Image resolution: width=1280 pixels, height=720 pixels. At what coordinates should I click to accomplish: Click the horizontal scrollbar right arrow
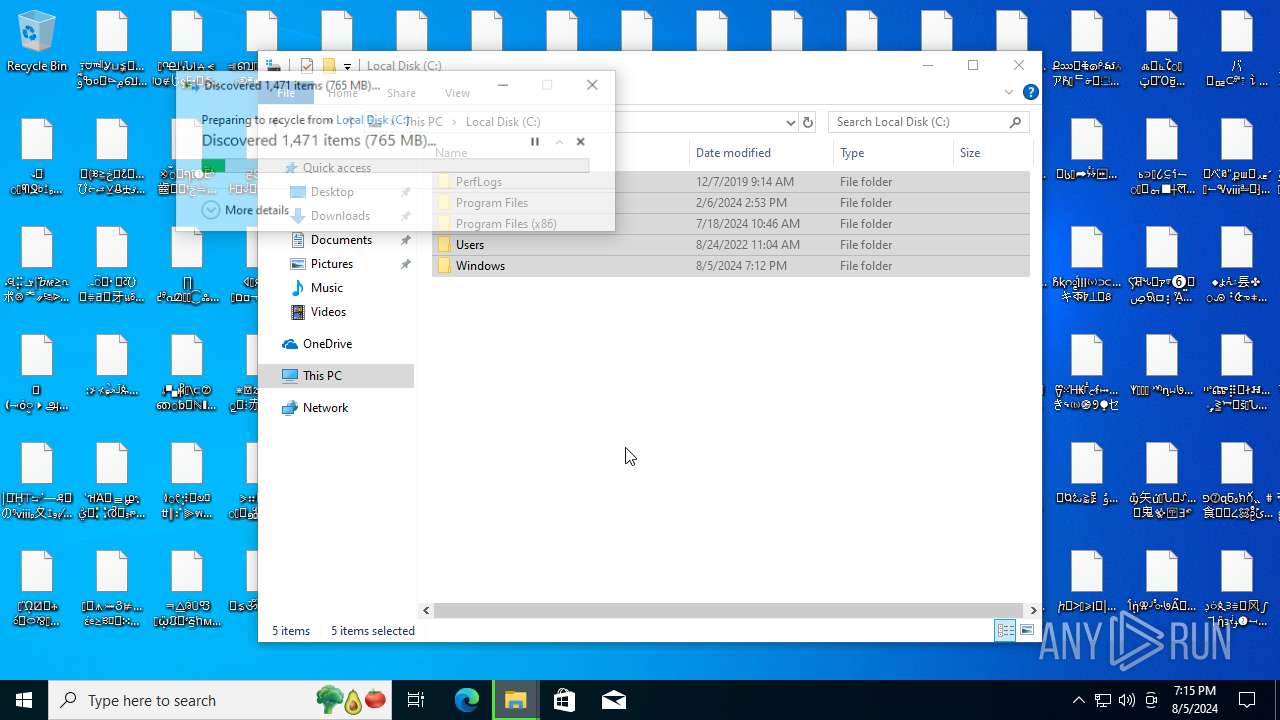click(x=1033, y=610)
